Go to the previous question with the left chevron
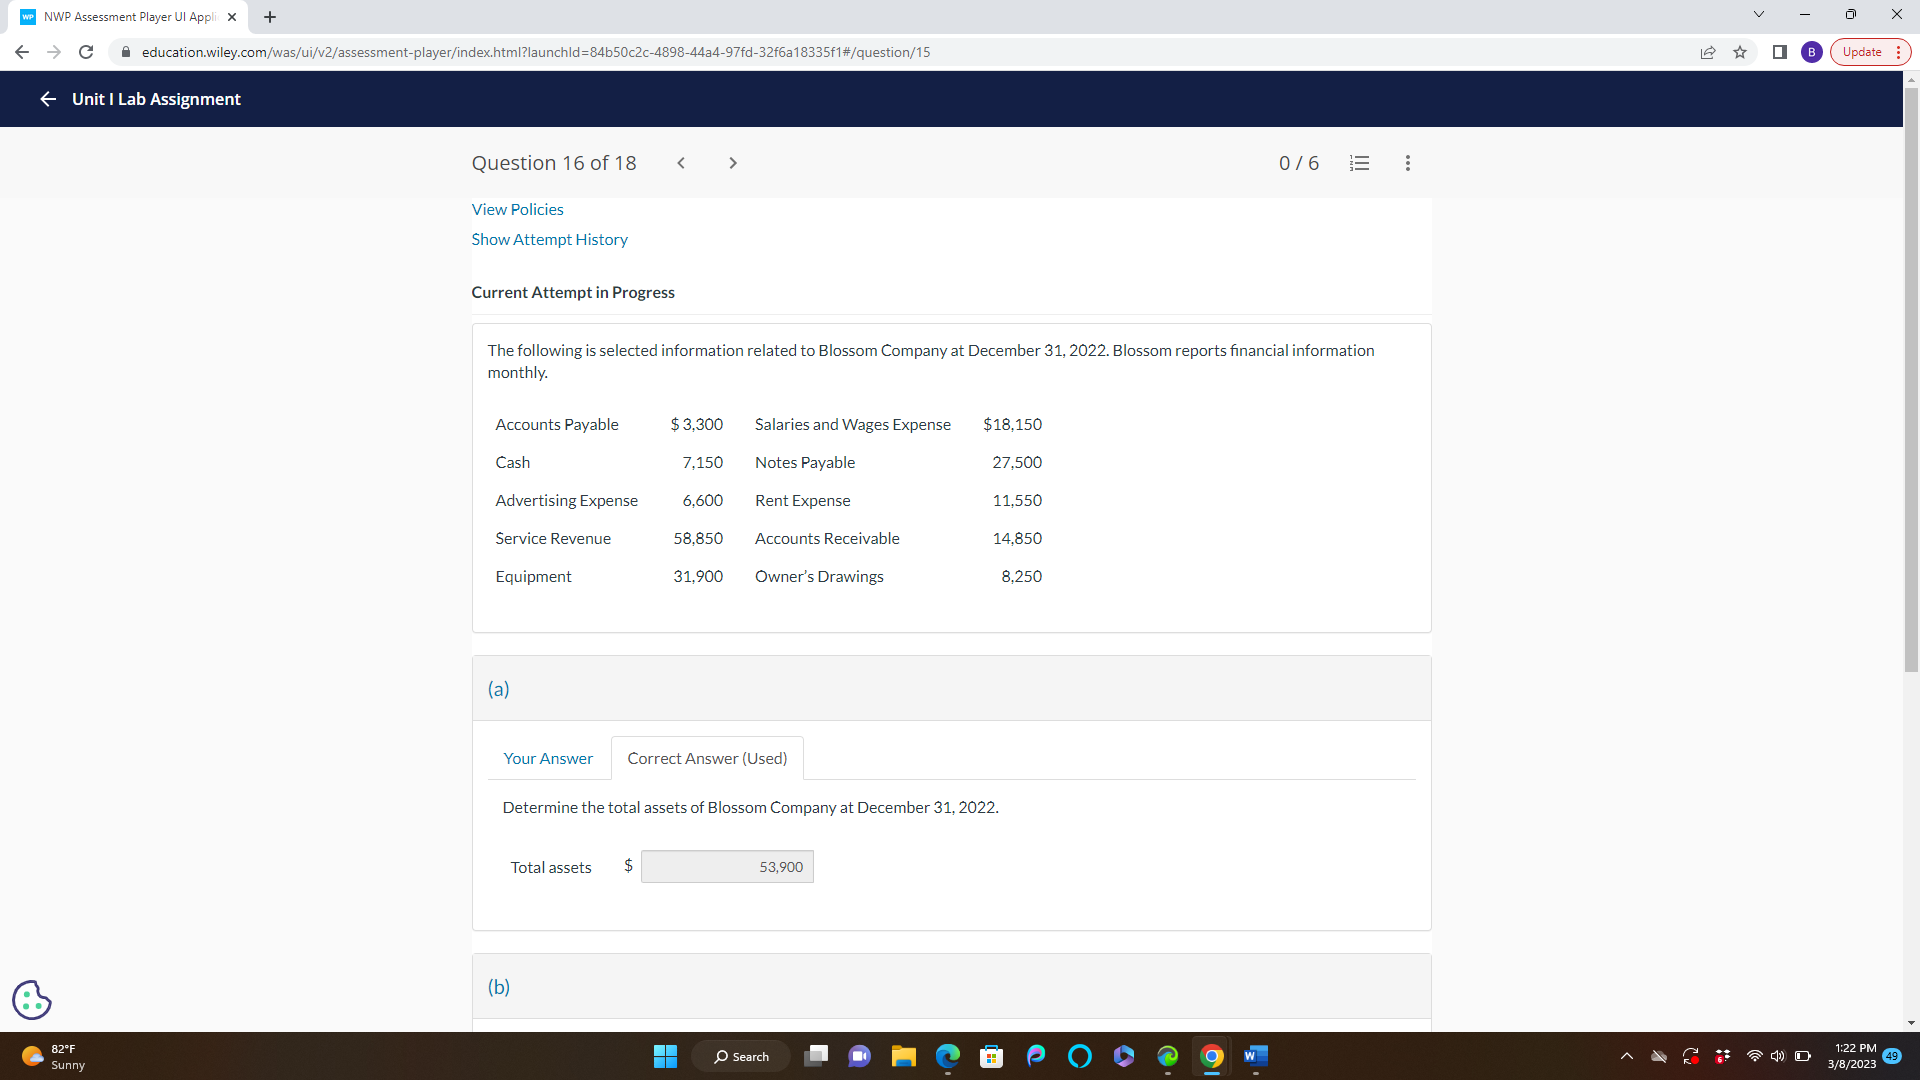This screenshot has height=1080, width=1920. [681, 162]
